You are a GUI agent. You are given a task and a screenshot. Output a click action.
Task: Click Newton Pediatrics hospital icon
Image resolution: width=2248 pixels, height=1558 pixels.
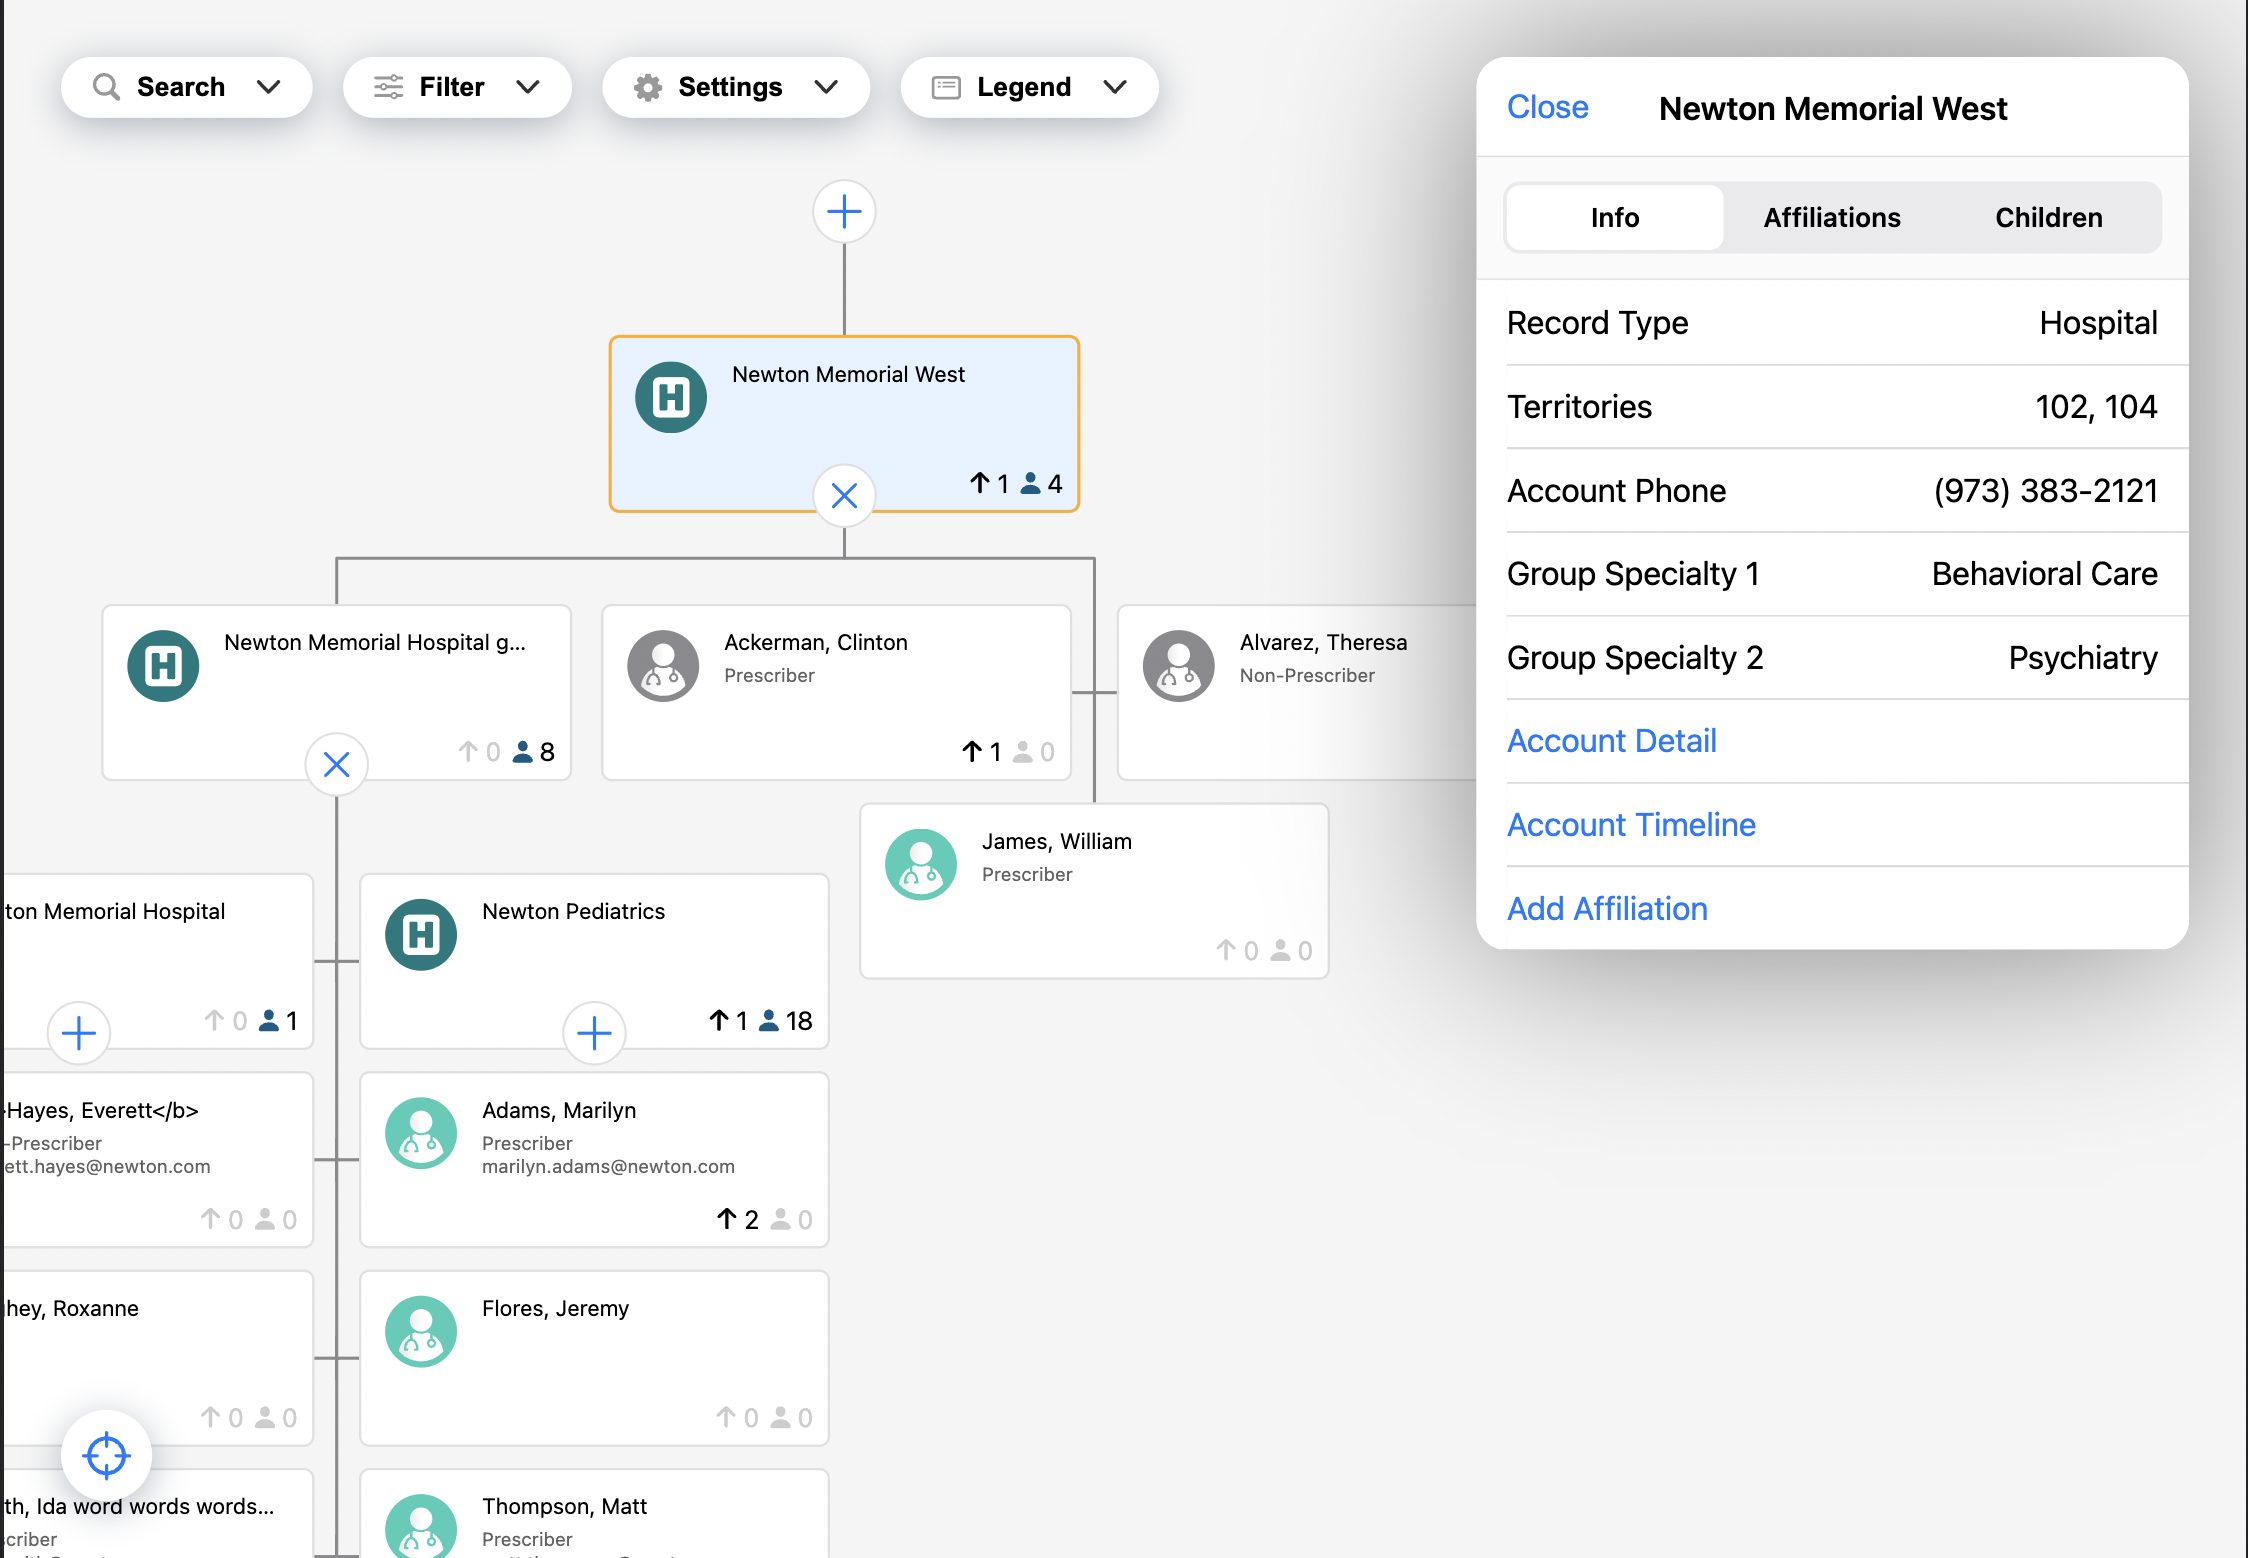421,934
